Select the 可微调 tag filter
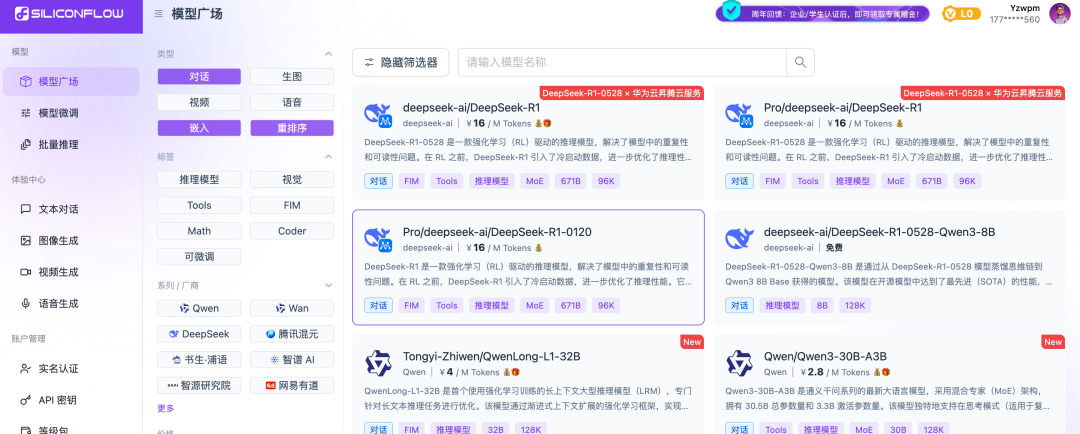The height and width of the screenshot is (434, 1080). click(x=199, y=257)
